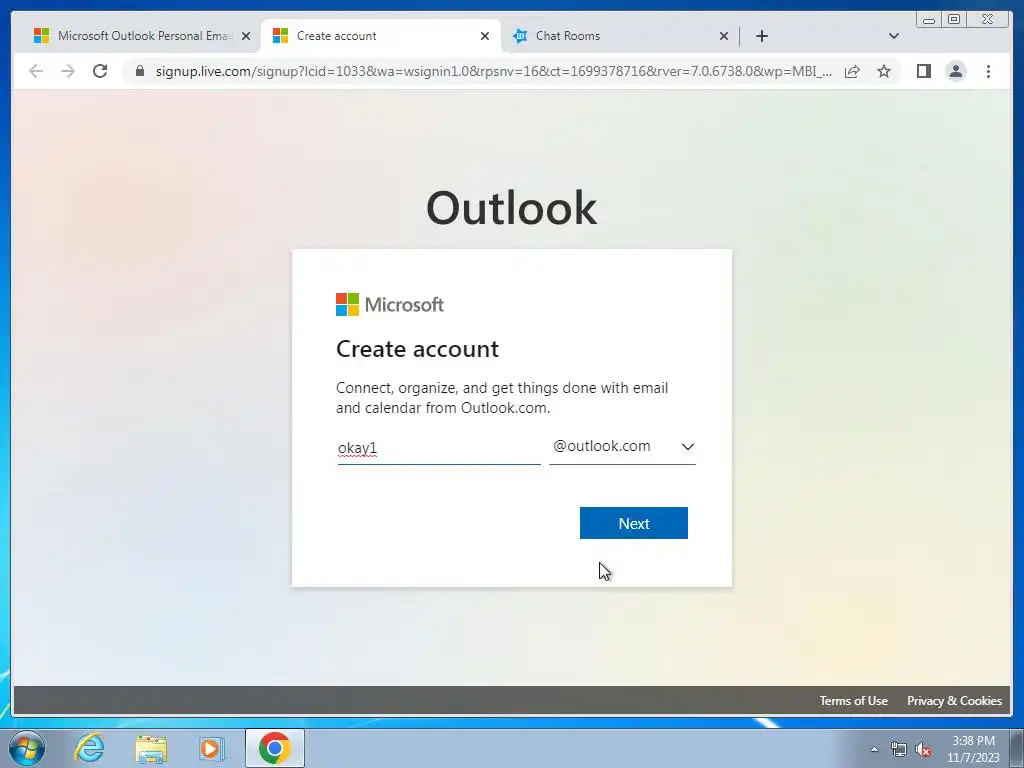Close the Create account tab
1024x768 pixels.
click(485, 36)
